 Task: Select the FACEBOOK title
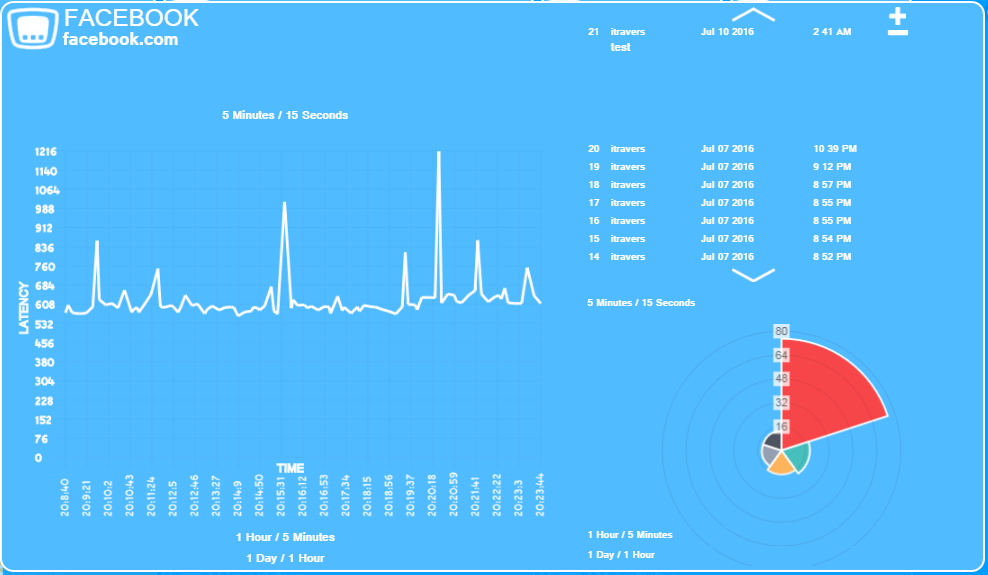pyautogui.click(x=132, y=18)
